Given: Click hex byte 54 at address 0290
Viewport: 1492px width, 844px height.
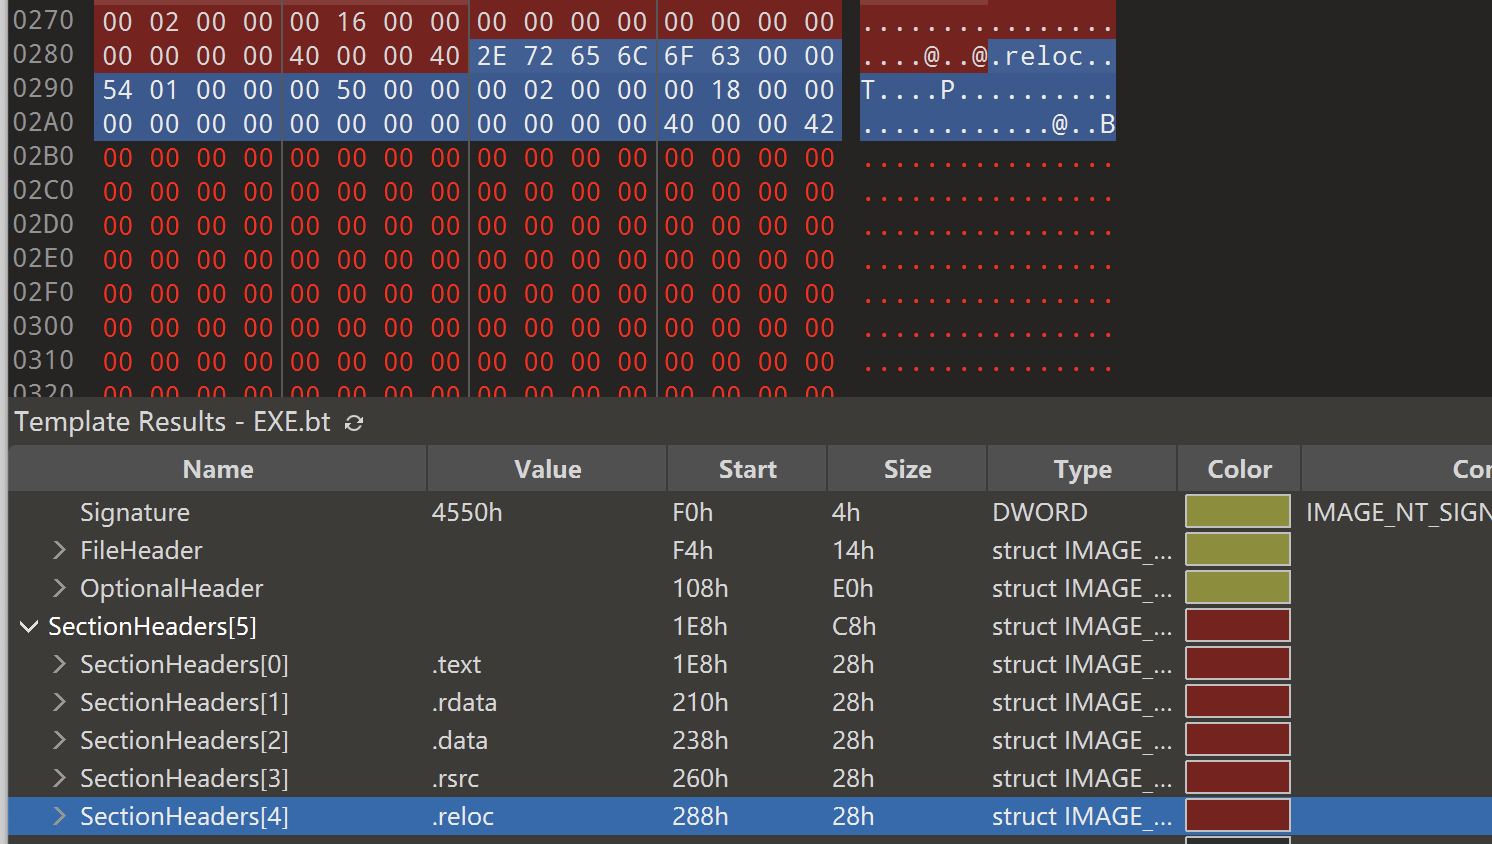Looking at the screenshot, I should point(117,90).
